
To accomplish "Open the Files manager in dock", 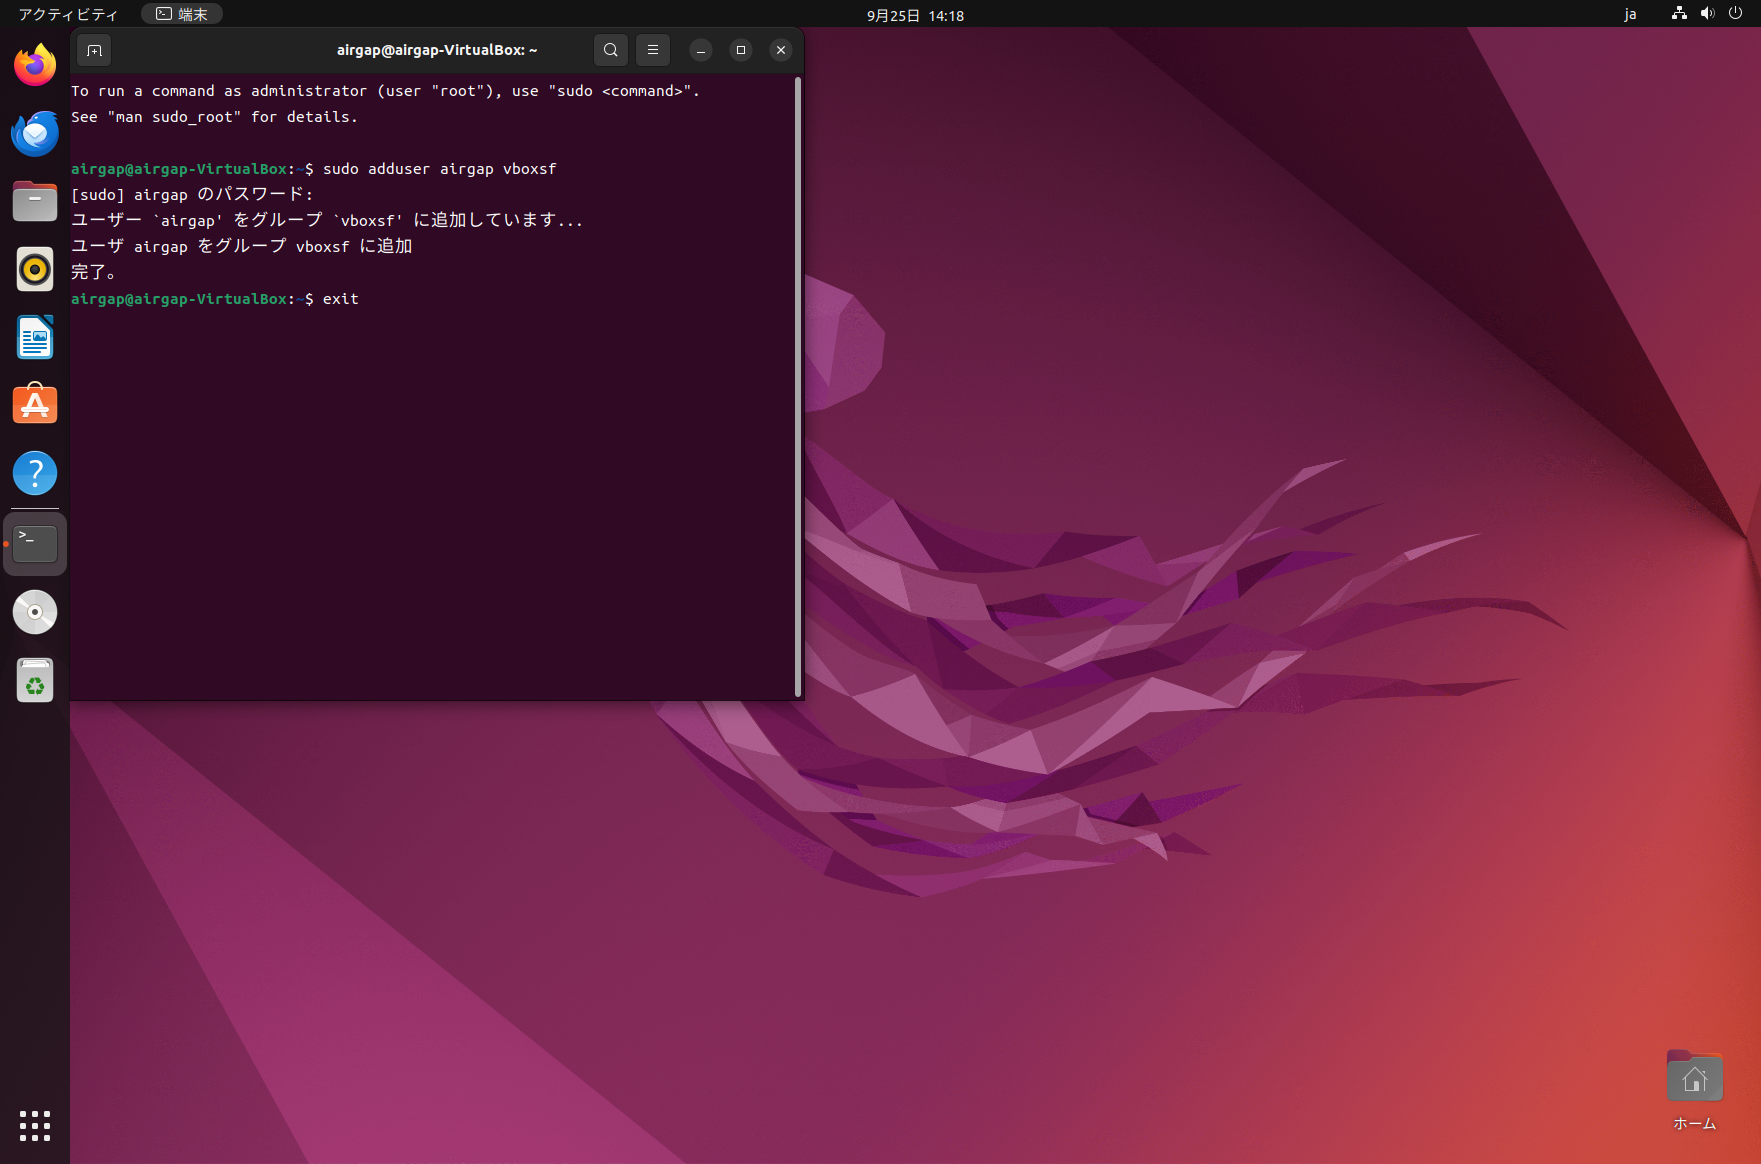I will (35, 202).
